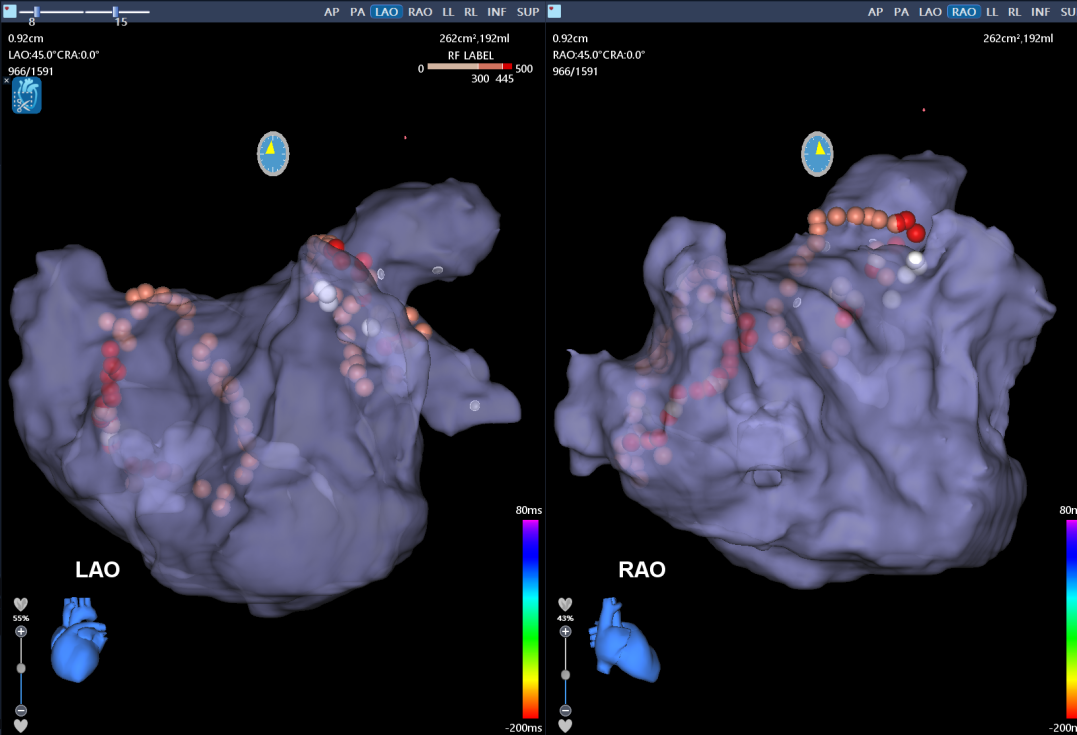This screenshot has height=735, width=1077.
Task: Click the right pane activation time color scale
Action: click(1072, 619)
